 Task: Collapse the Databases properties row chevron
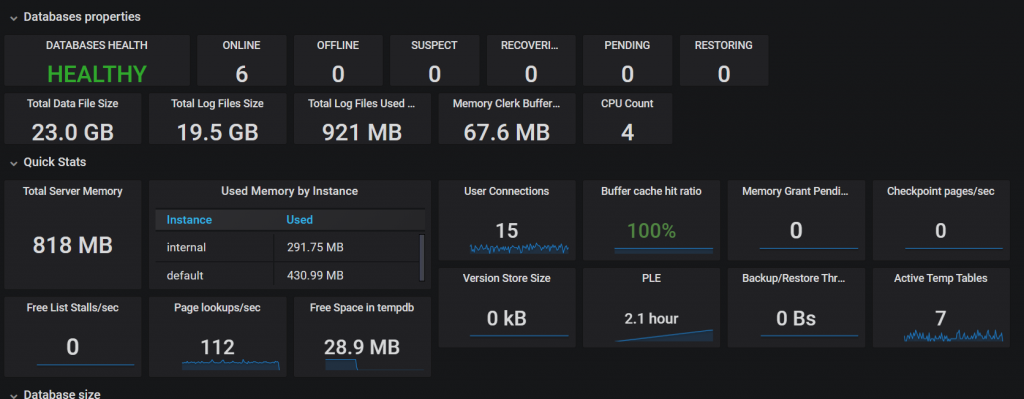pyautogui.click(x=13, y=18)
